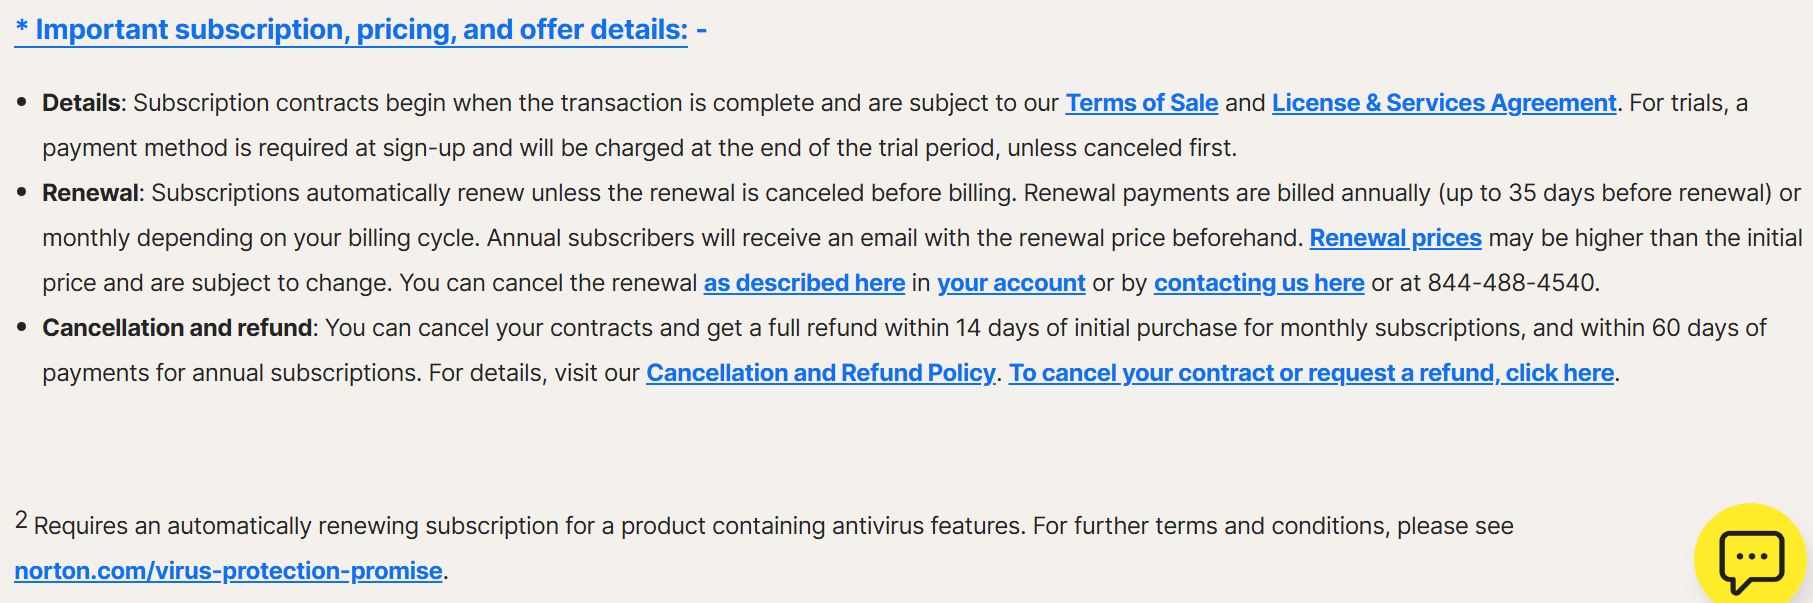The width and height of the screenshot is (1813, 603).
Task: Open the Cancellation and Refund Policy link
Action: [820, 373]
